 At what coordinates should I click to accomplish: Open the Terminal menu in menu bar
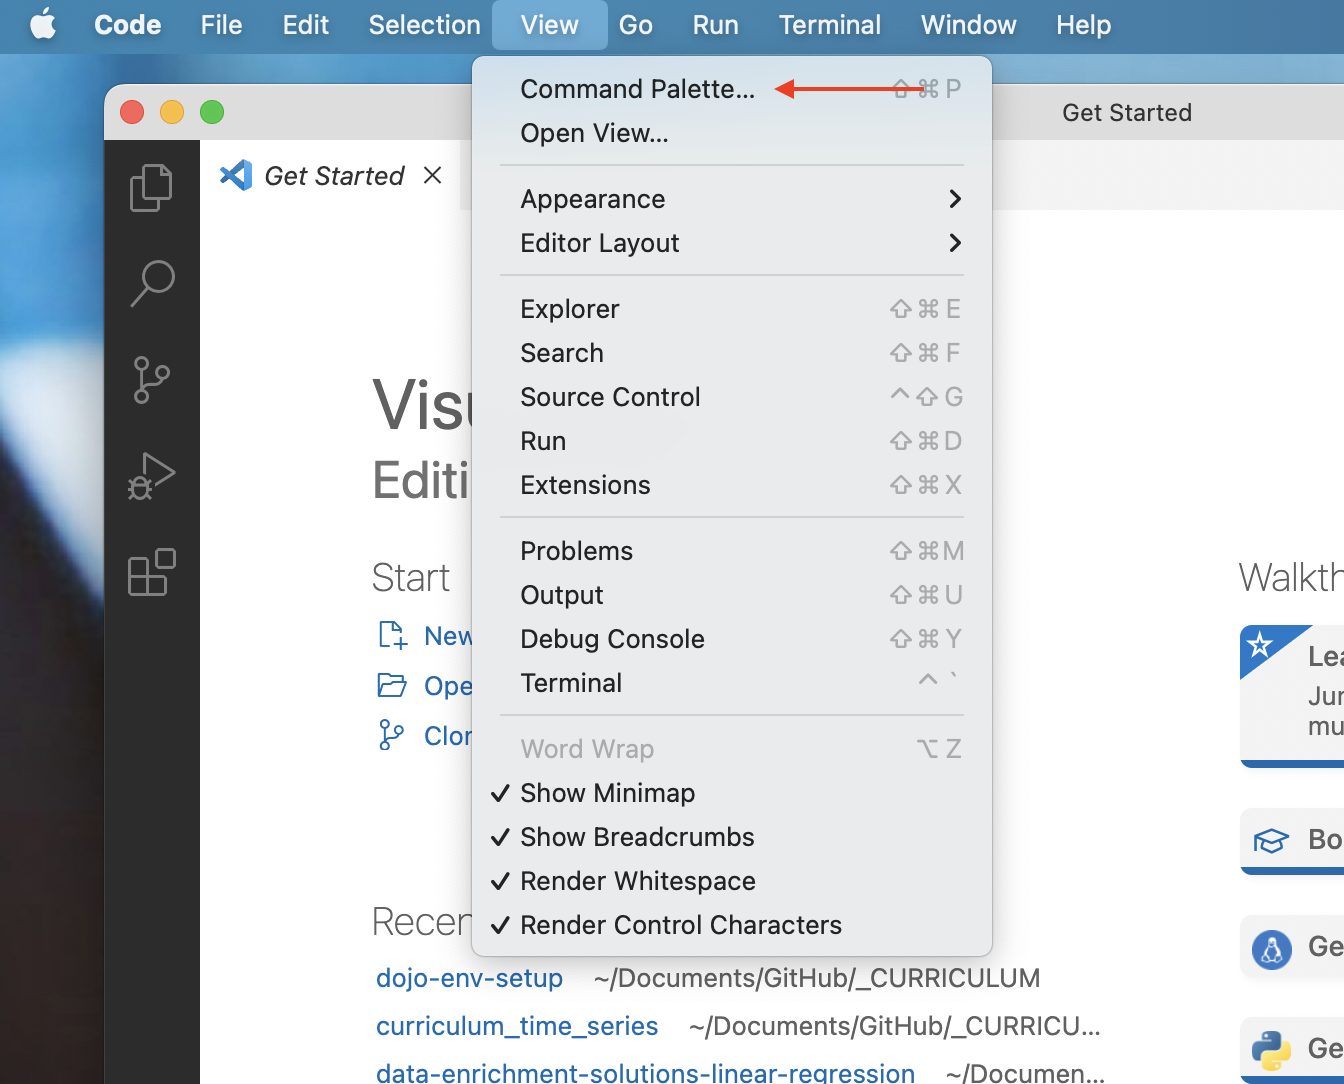(x=830, y=24)
